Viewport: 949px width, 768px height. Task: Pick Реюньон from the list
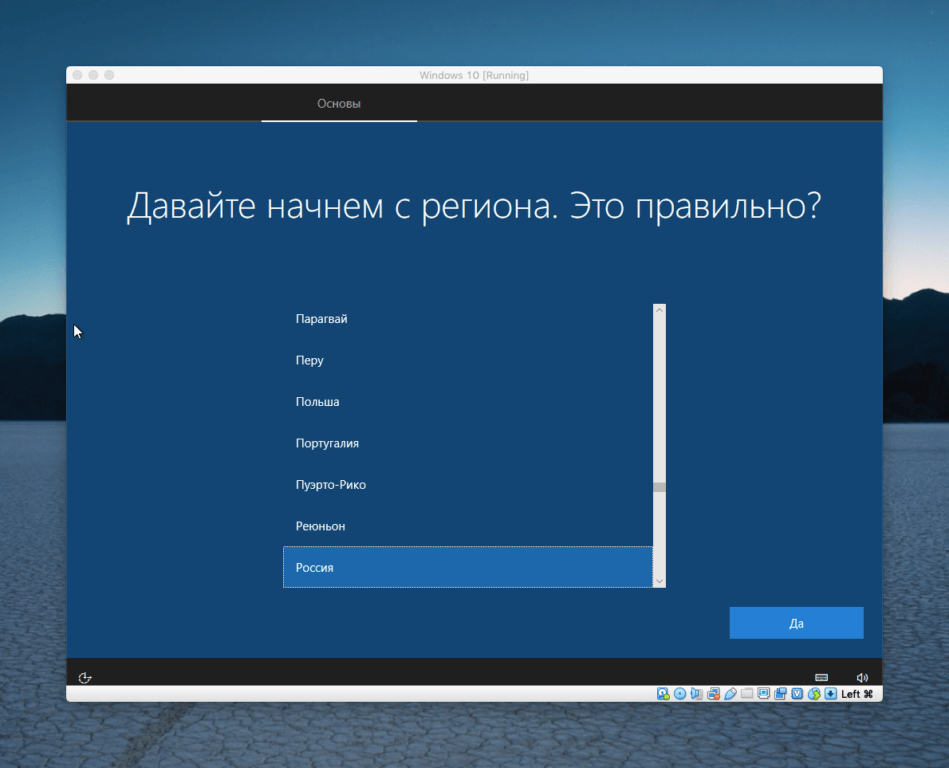tap(468, 527)
